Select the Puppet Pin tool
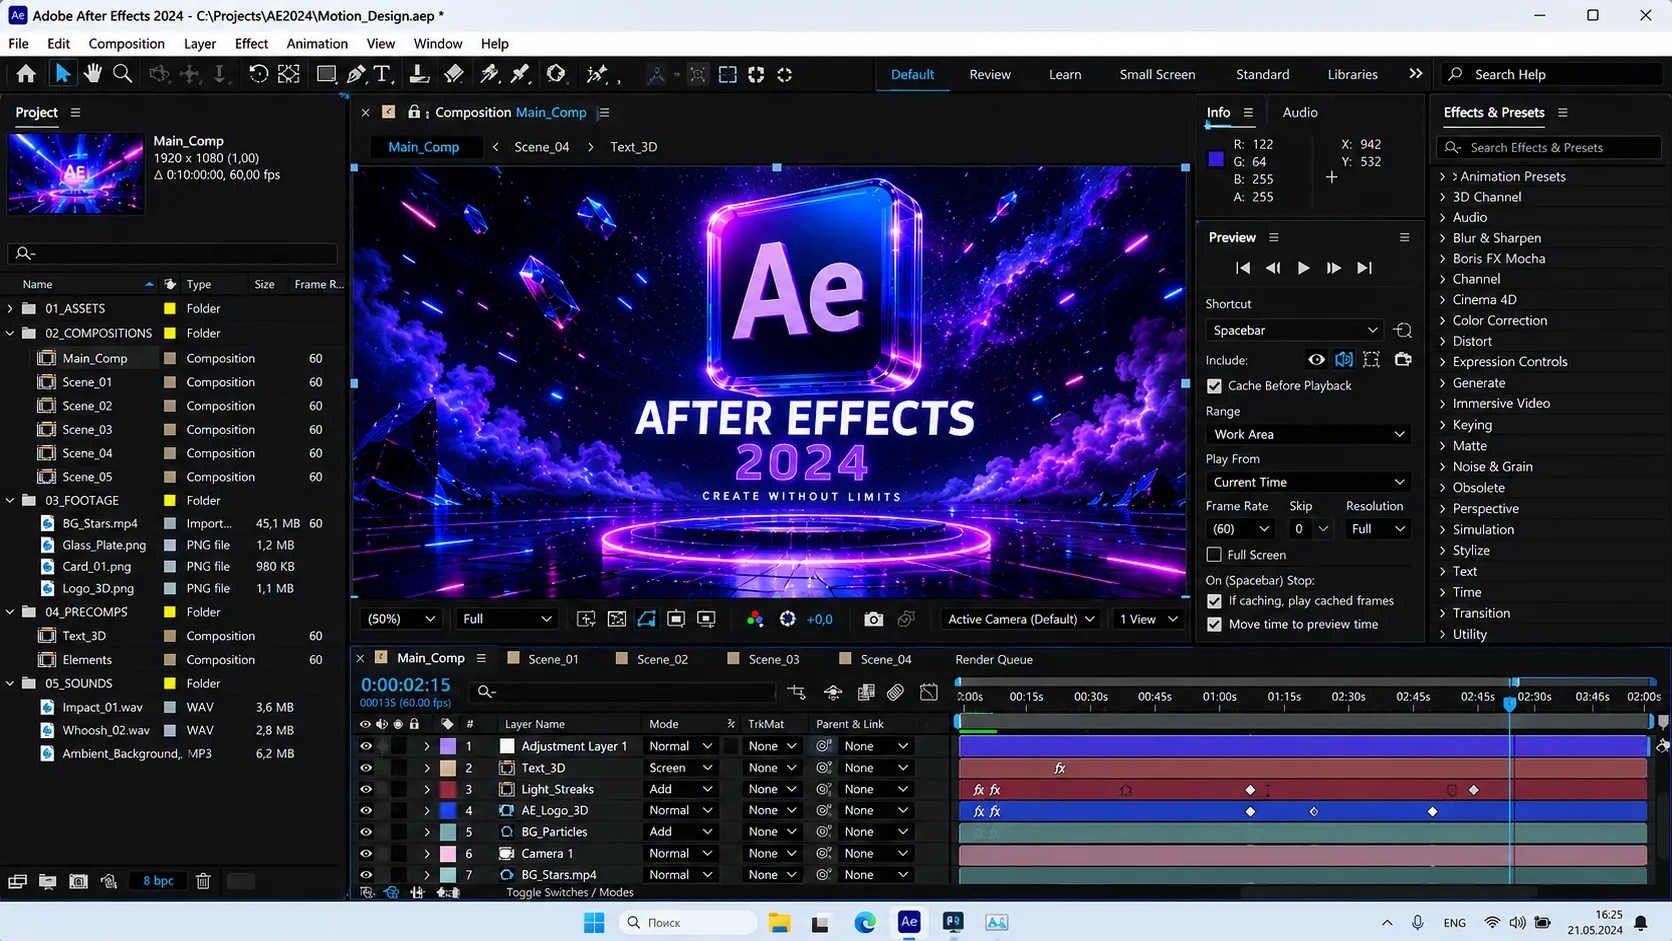 pos(597,74)
